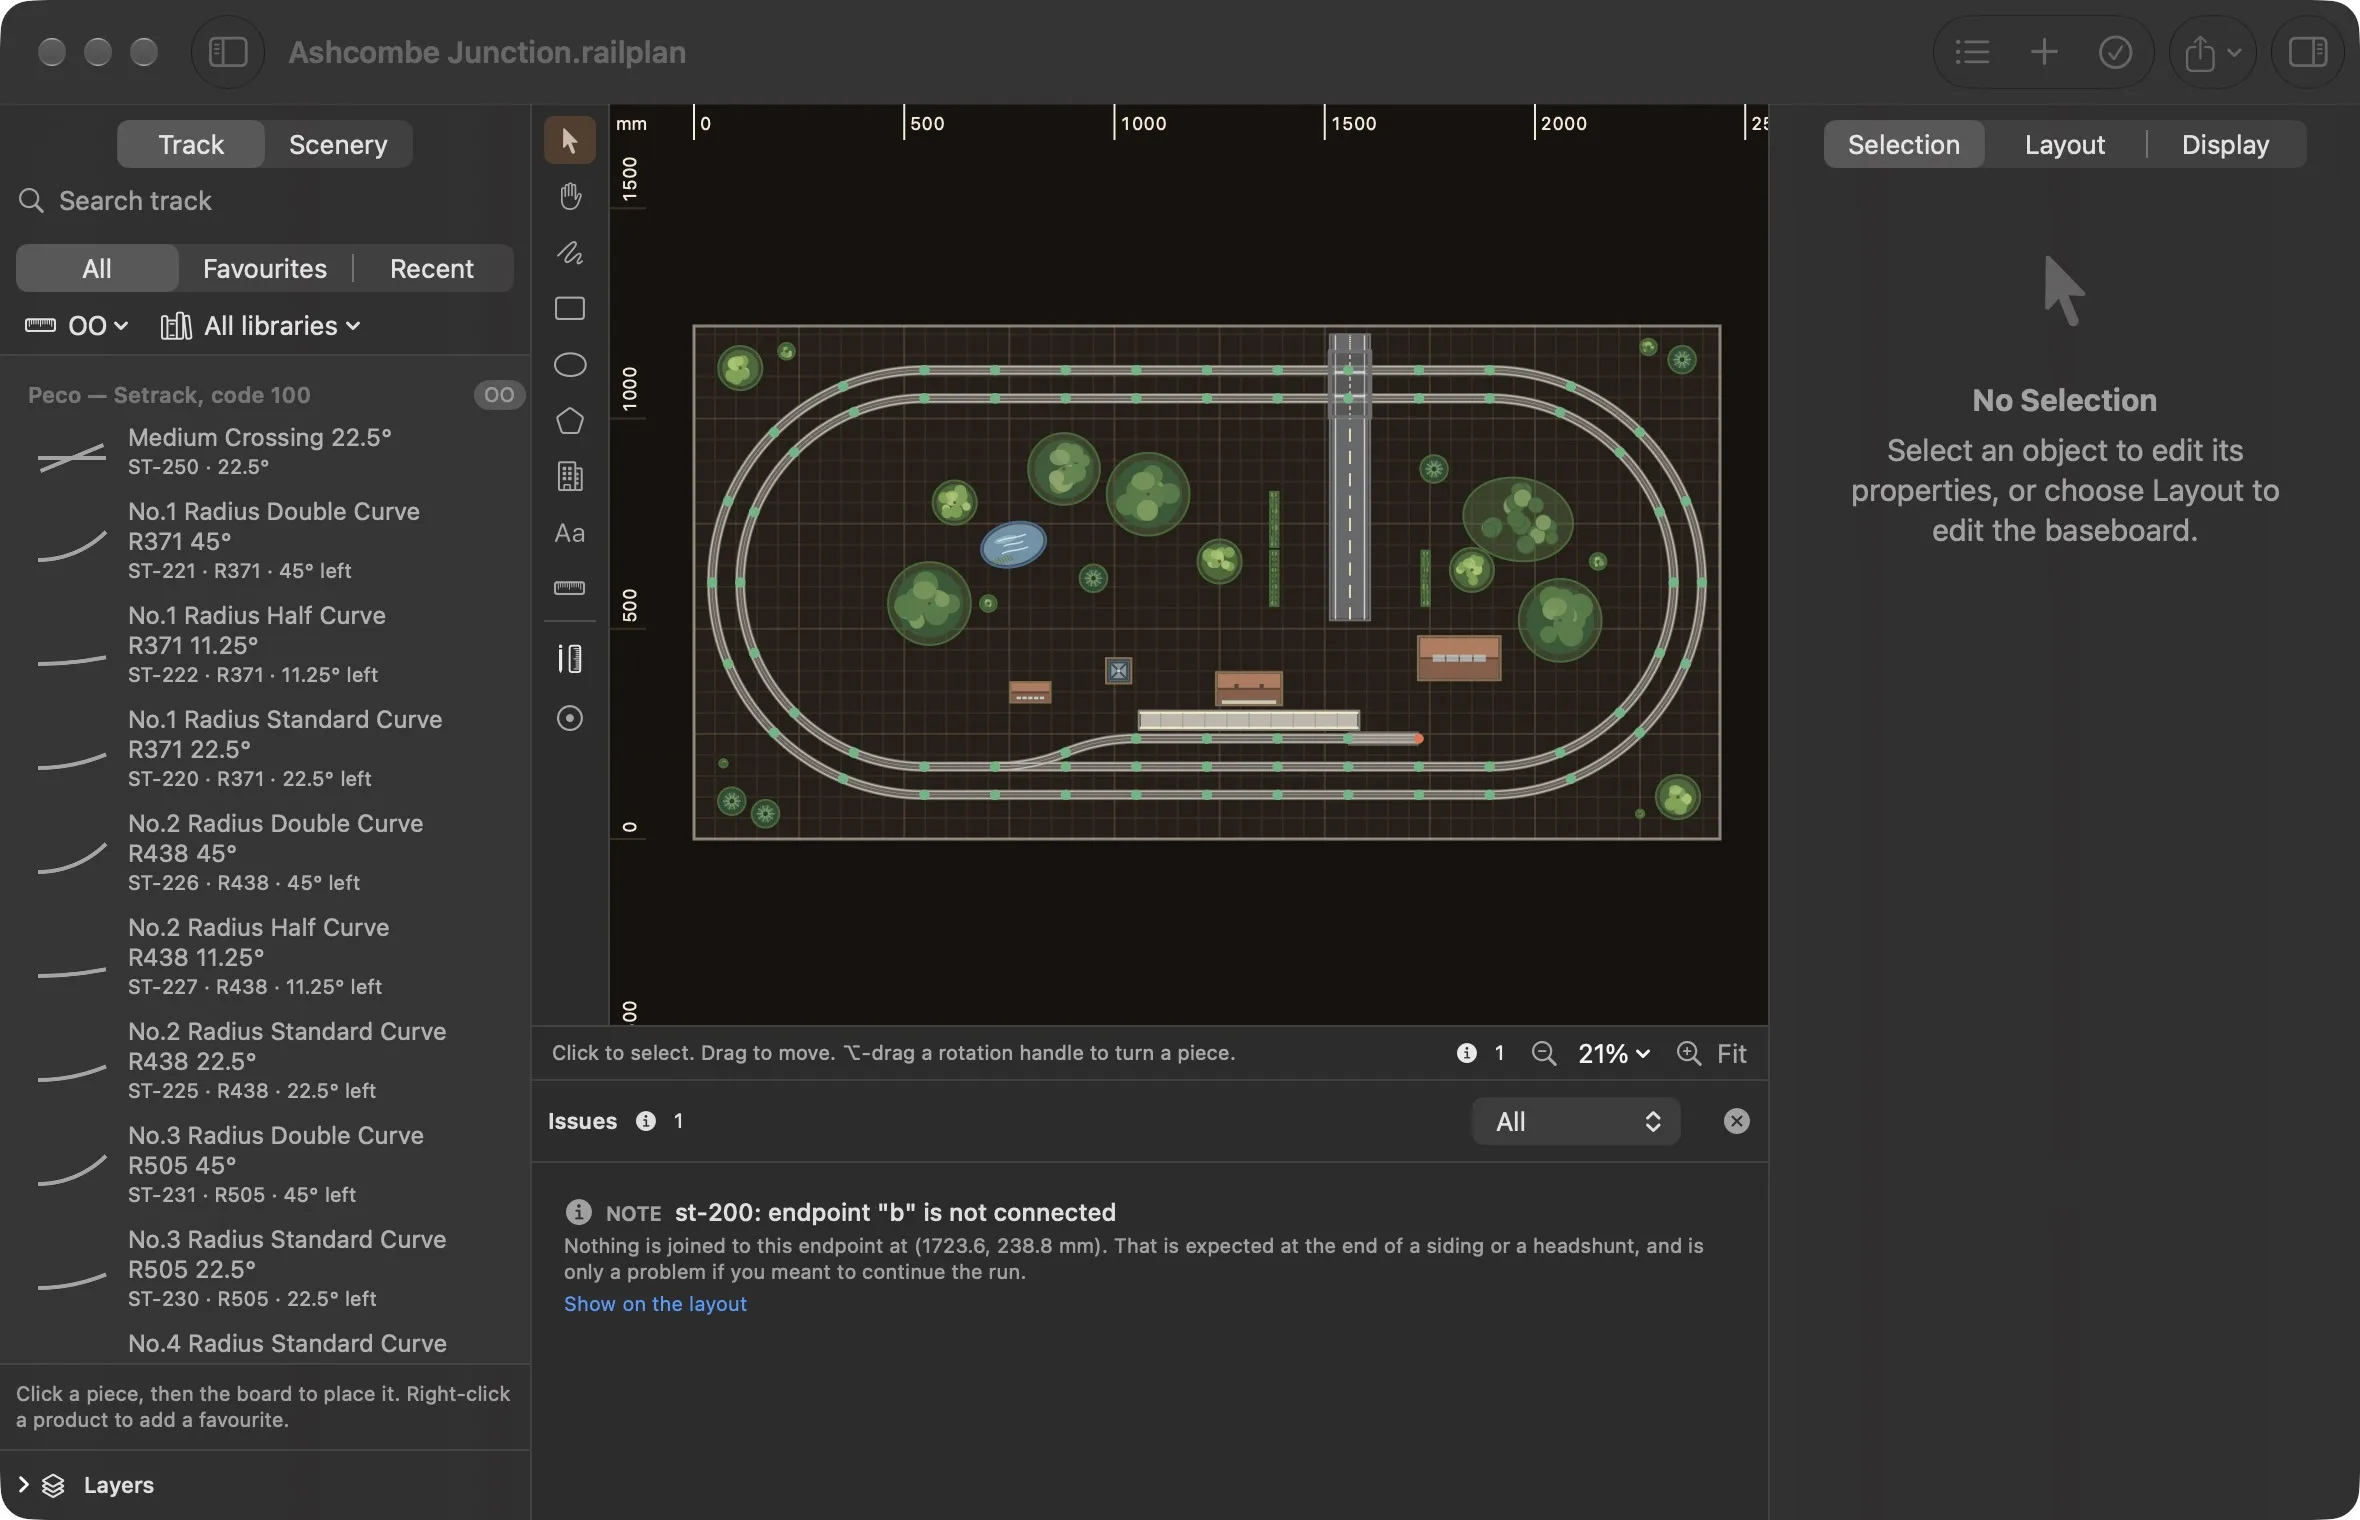Show the Favourites track list
Viewport: 2360px width, 1520px height.
tap(265, 268)
